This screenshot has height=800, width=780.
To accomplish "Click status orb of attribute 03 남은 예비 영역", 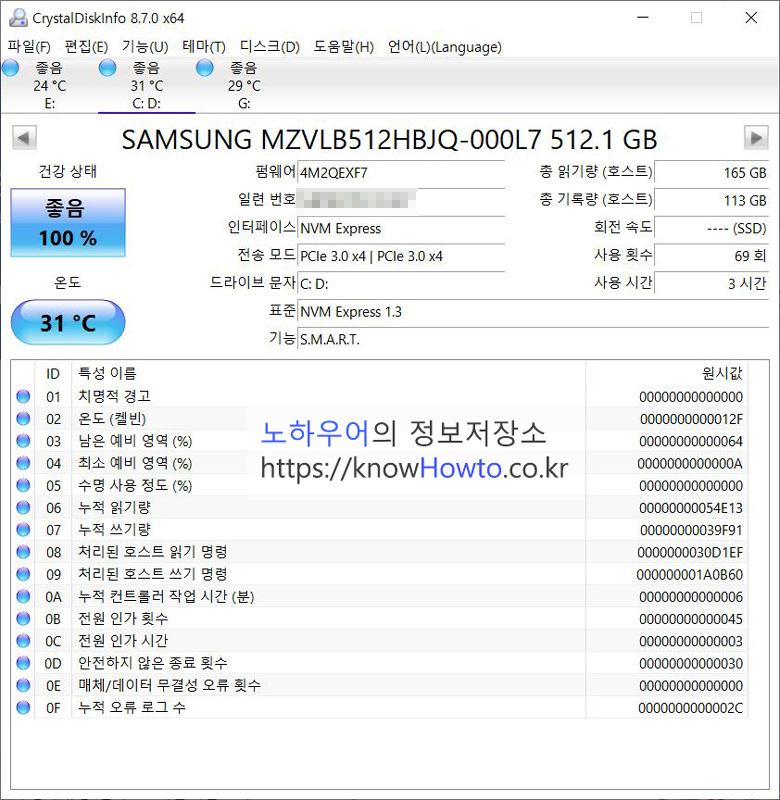I will click(x=23, y=441).
